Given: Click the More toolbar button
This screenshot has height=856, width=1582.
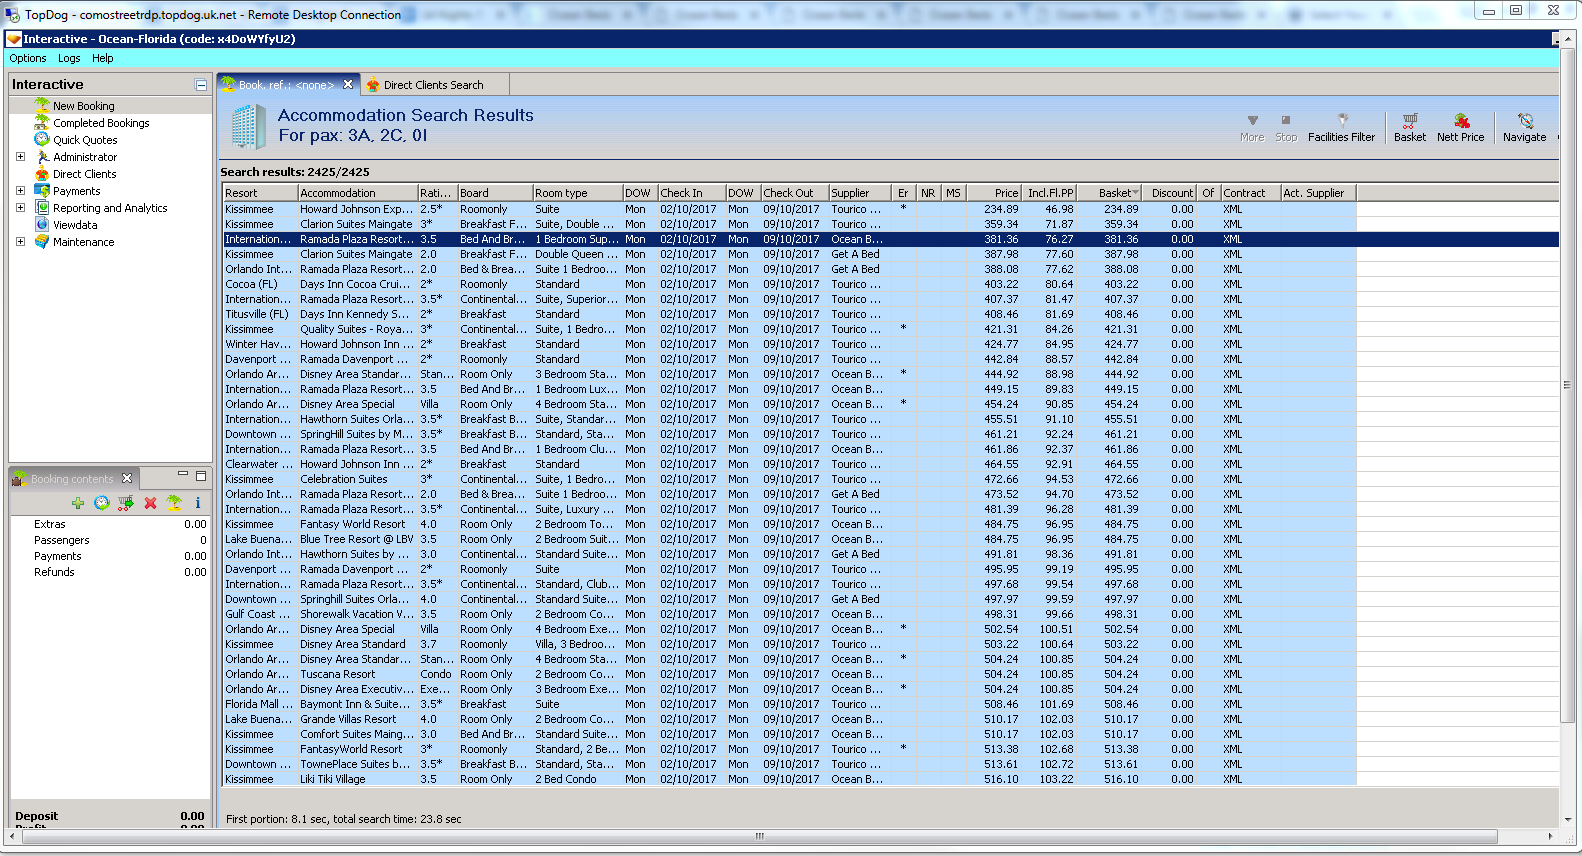Looking at the screenshot, I should click(x=1252, y=128).
